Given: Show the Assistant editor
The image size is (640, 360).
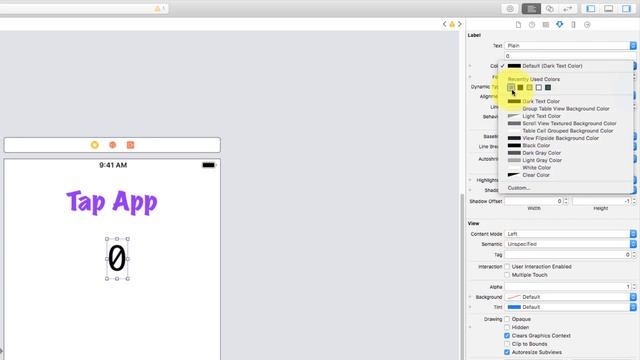Looking at the screenshot, I should pyautogui.click(x=550, y=9).
